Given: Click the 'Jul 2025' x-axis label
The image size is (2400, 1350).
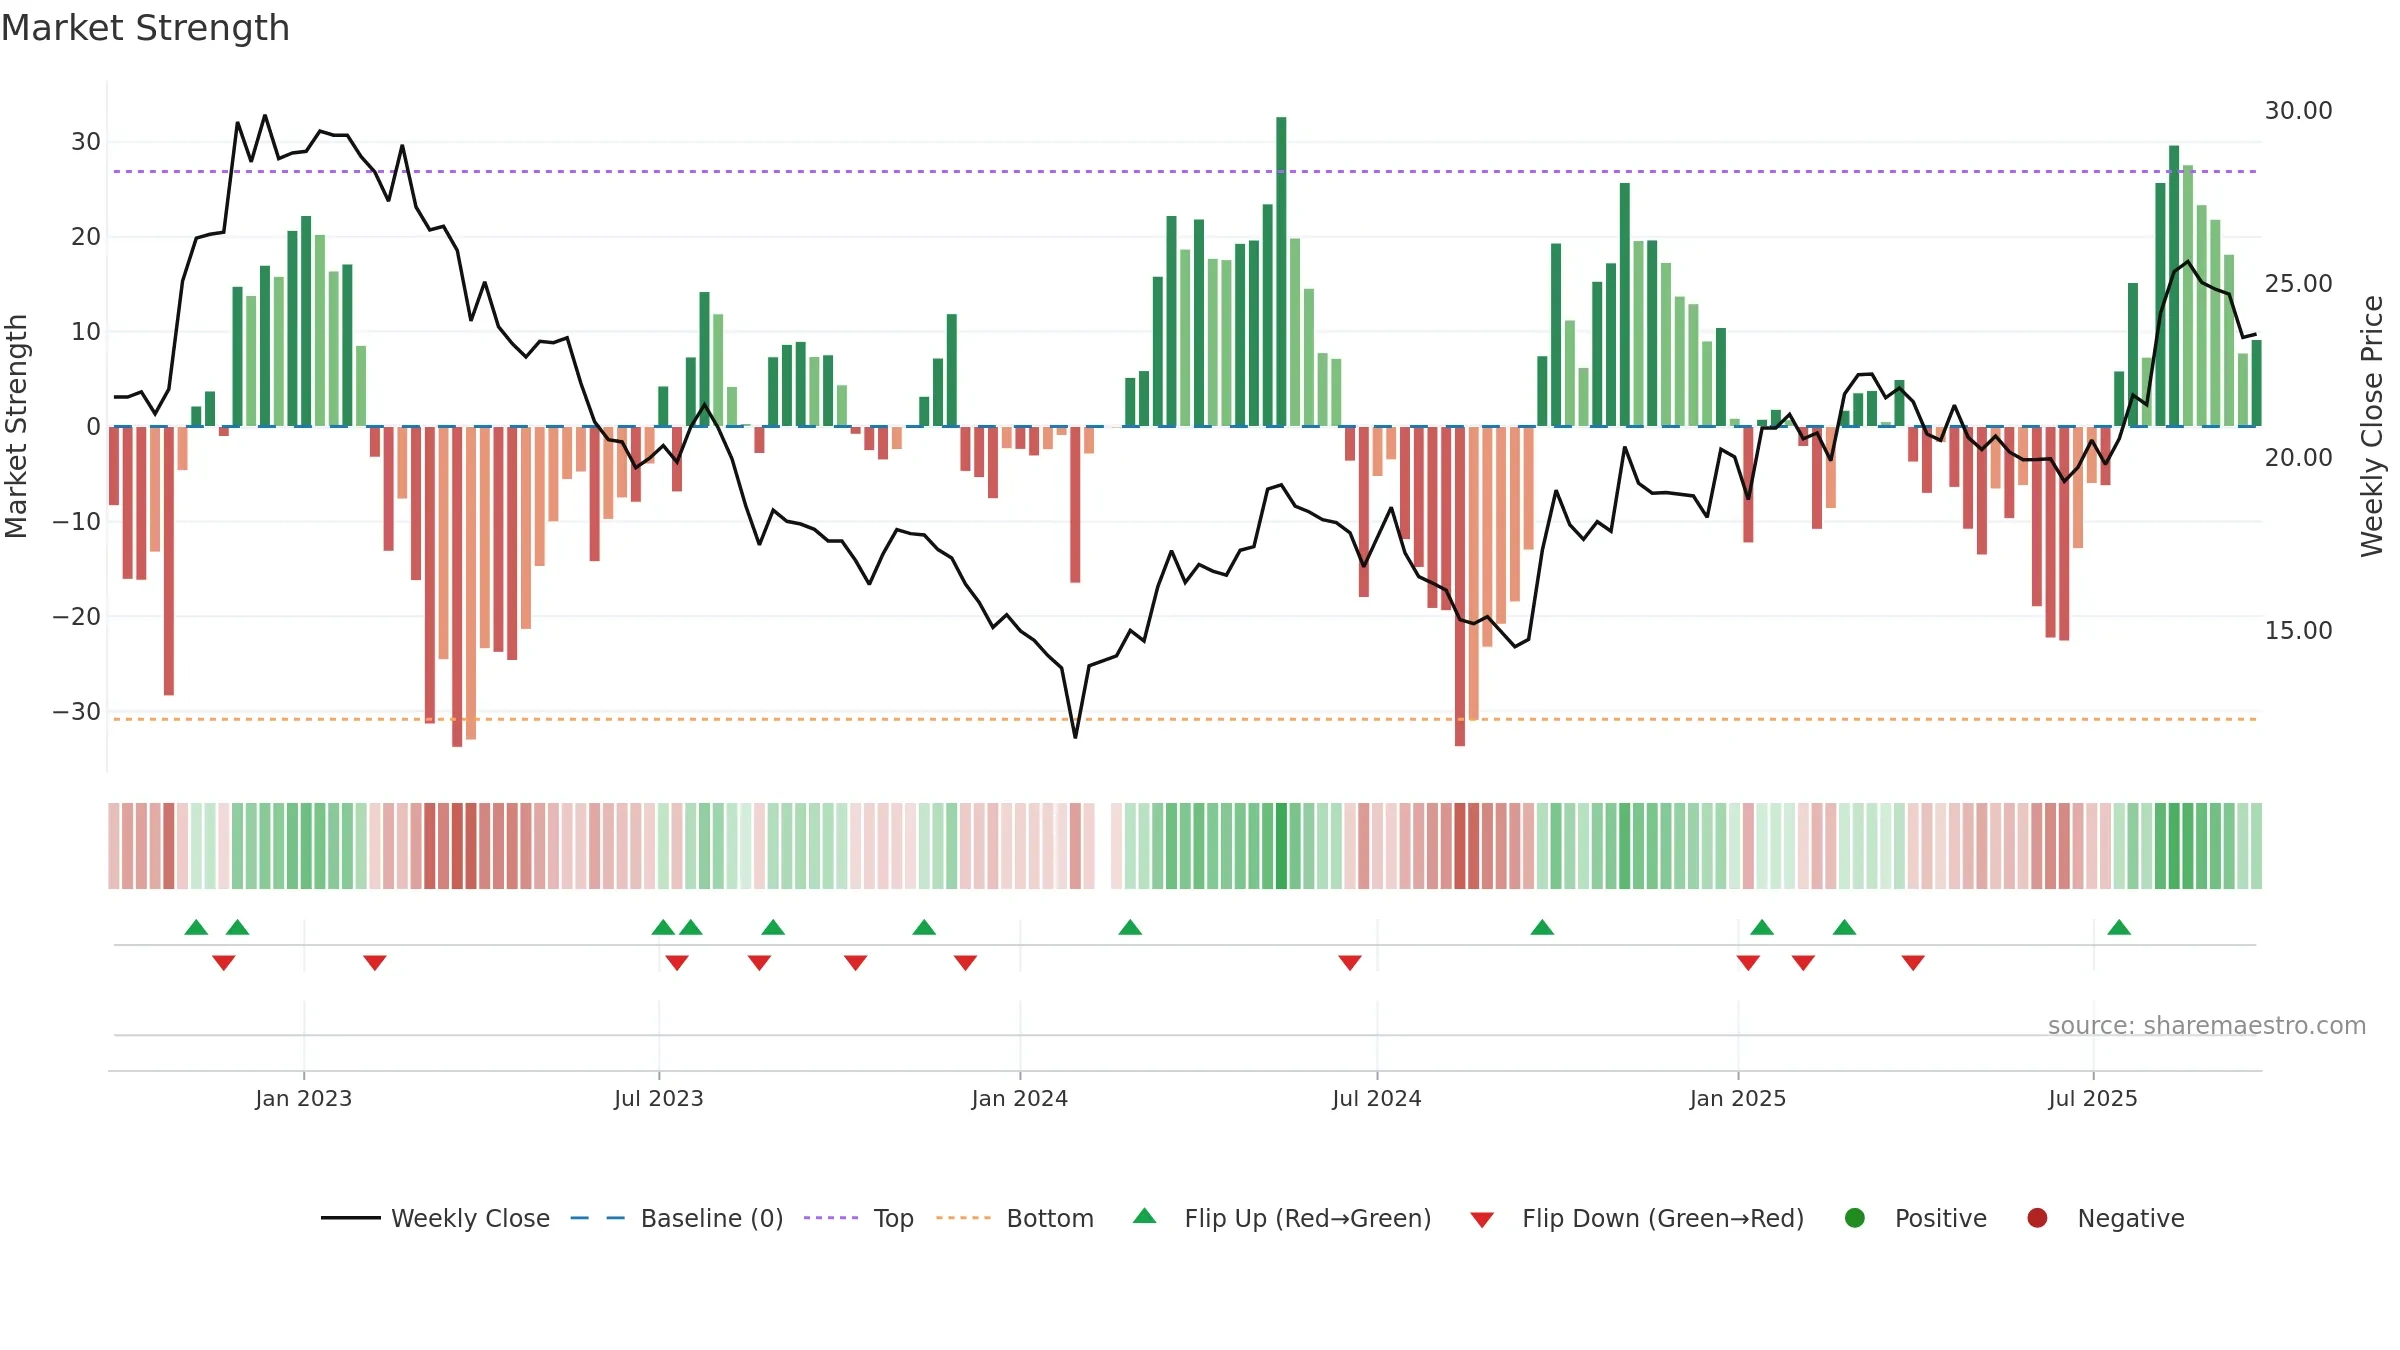Looking at the screenshot, I should point(2093,1098).
